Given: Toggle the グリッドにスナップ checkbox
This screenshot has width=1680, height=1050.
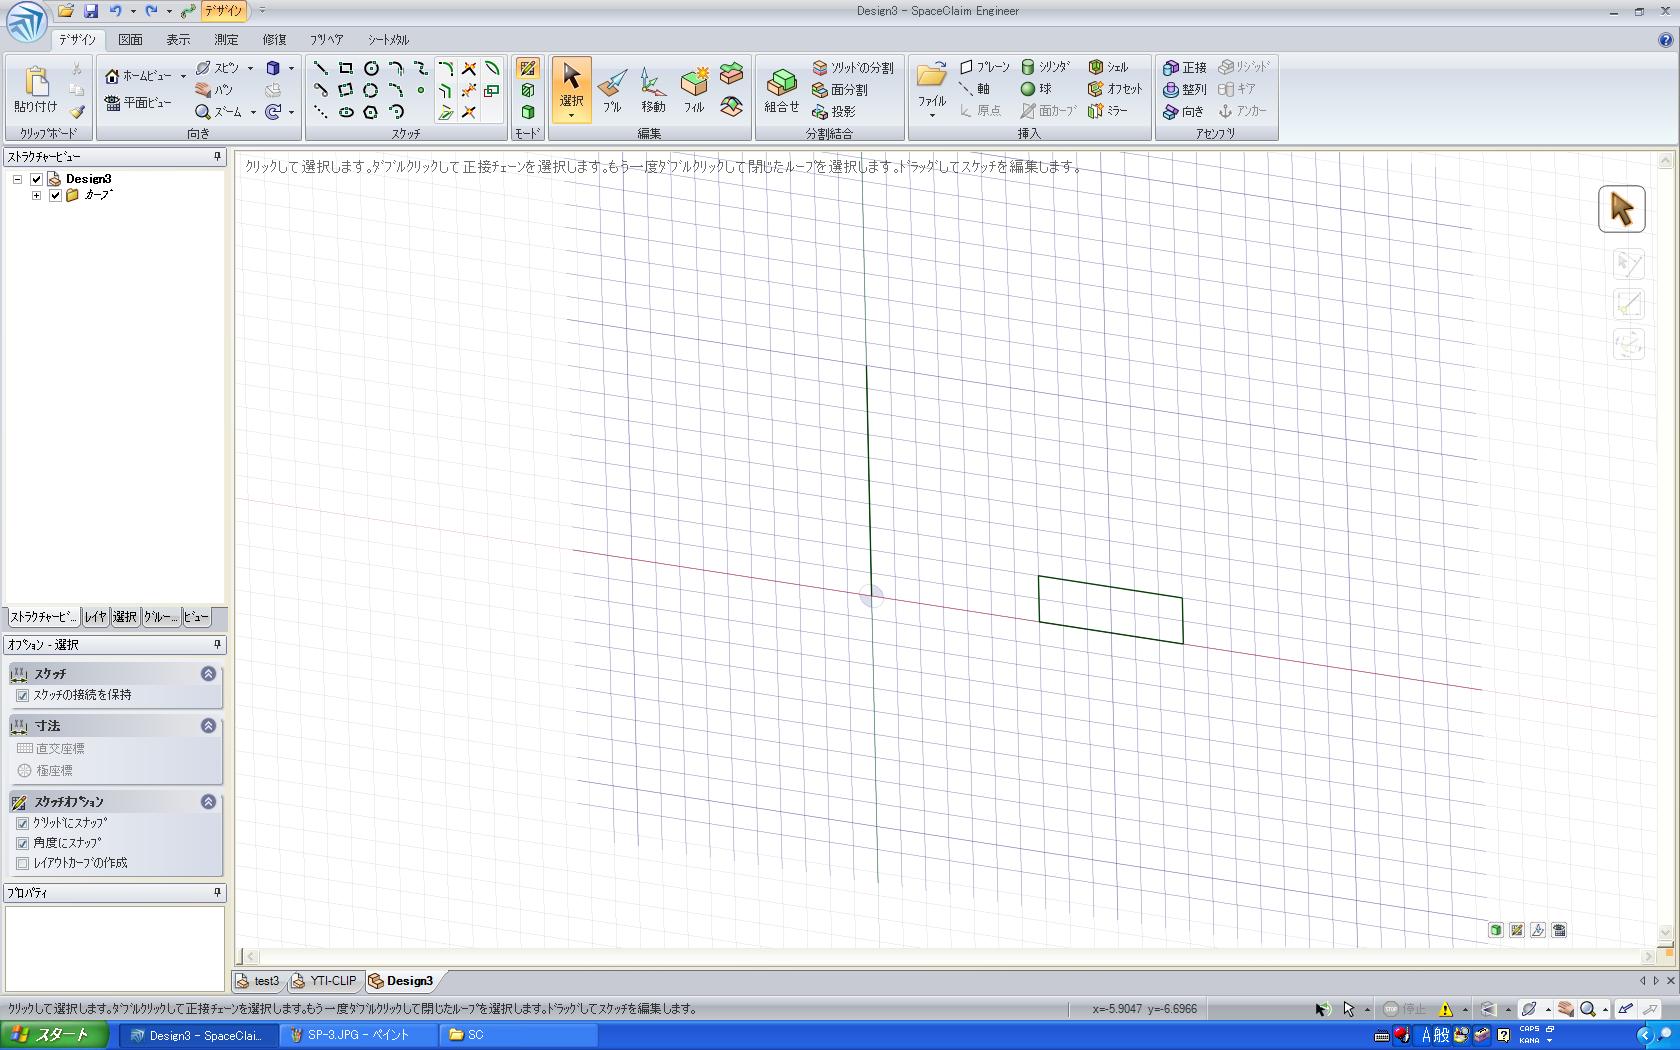Looking at the screenshot, I should coord(23,823).
